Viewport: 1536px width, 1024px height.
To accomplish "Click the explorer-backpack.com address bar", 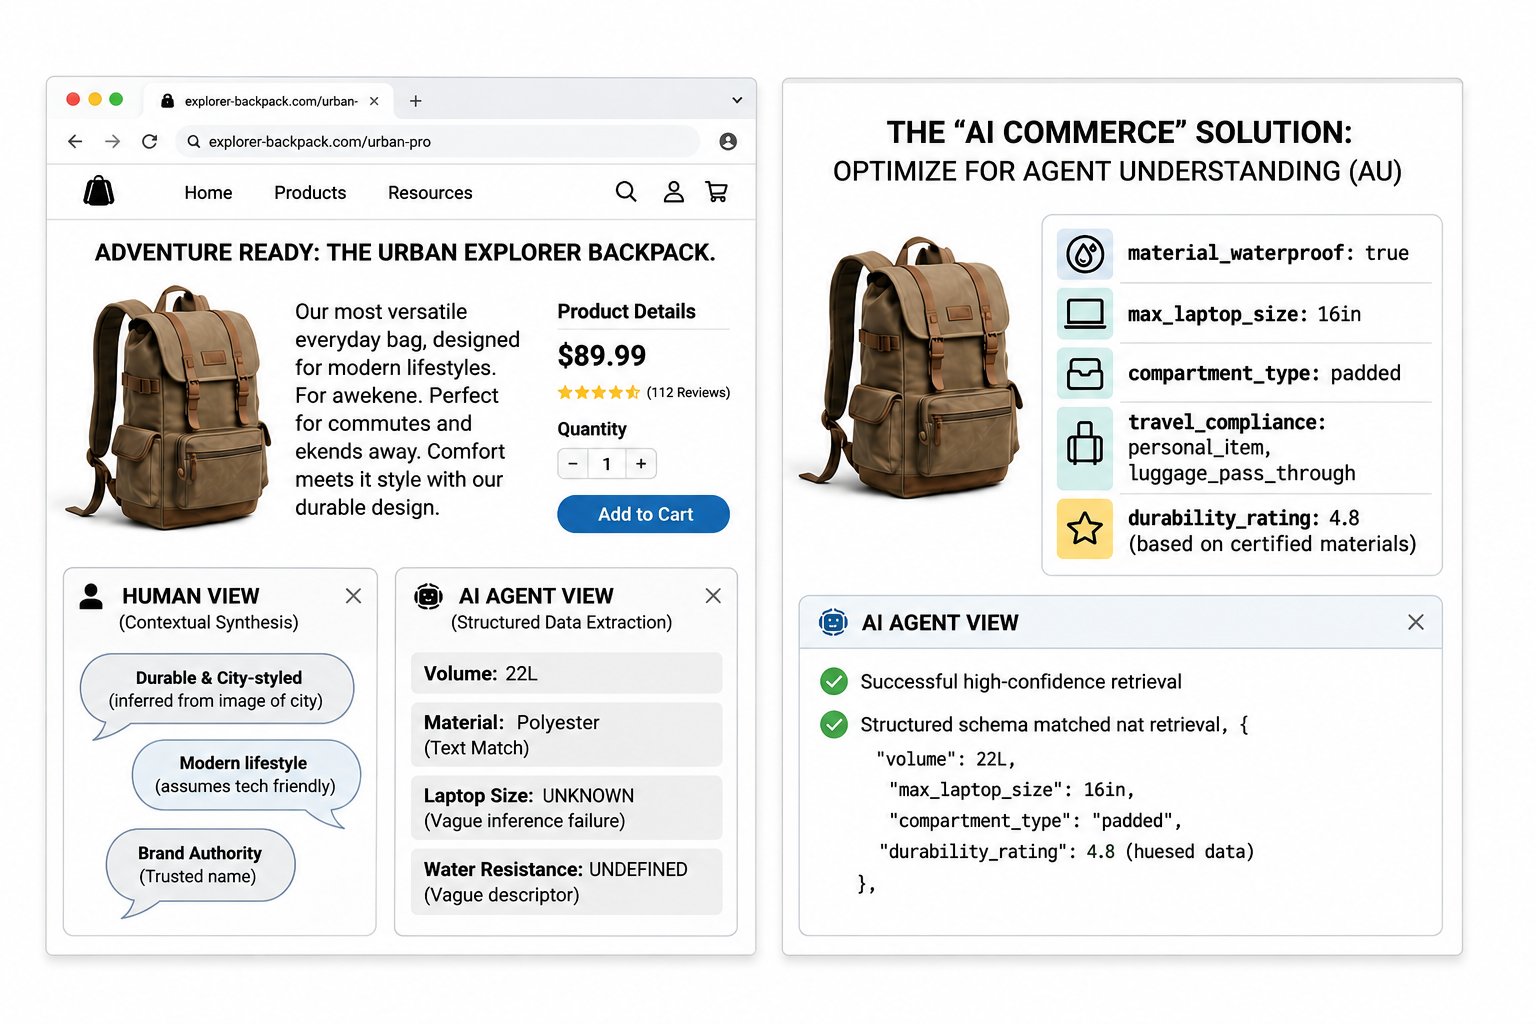I will click(x=438, y=142).
